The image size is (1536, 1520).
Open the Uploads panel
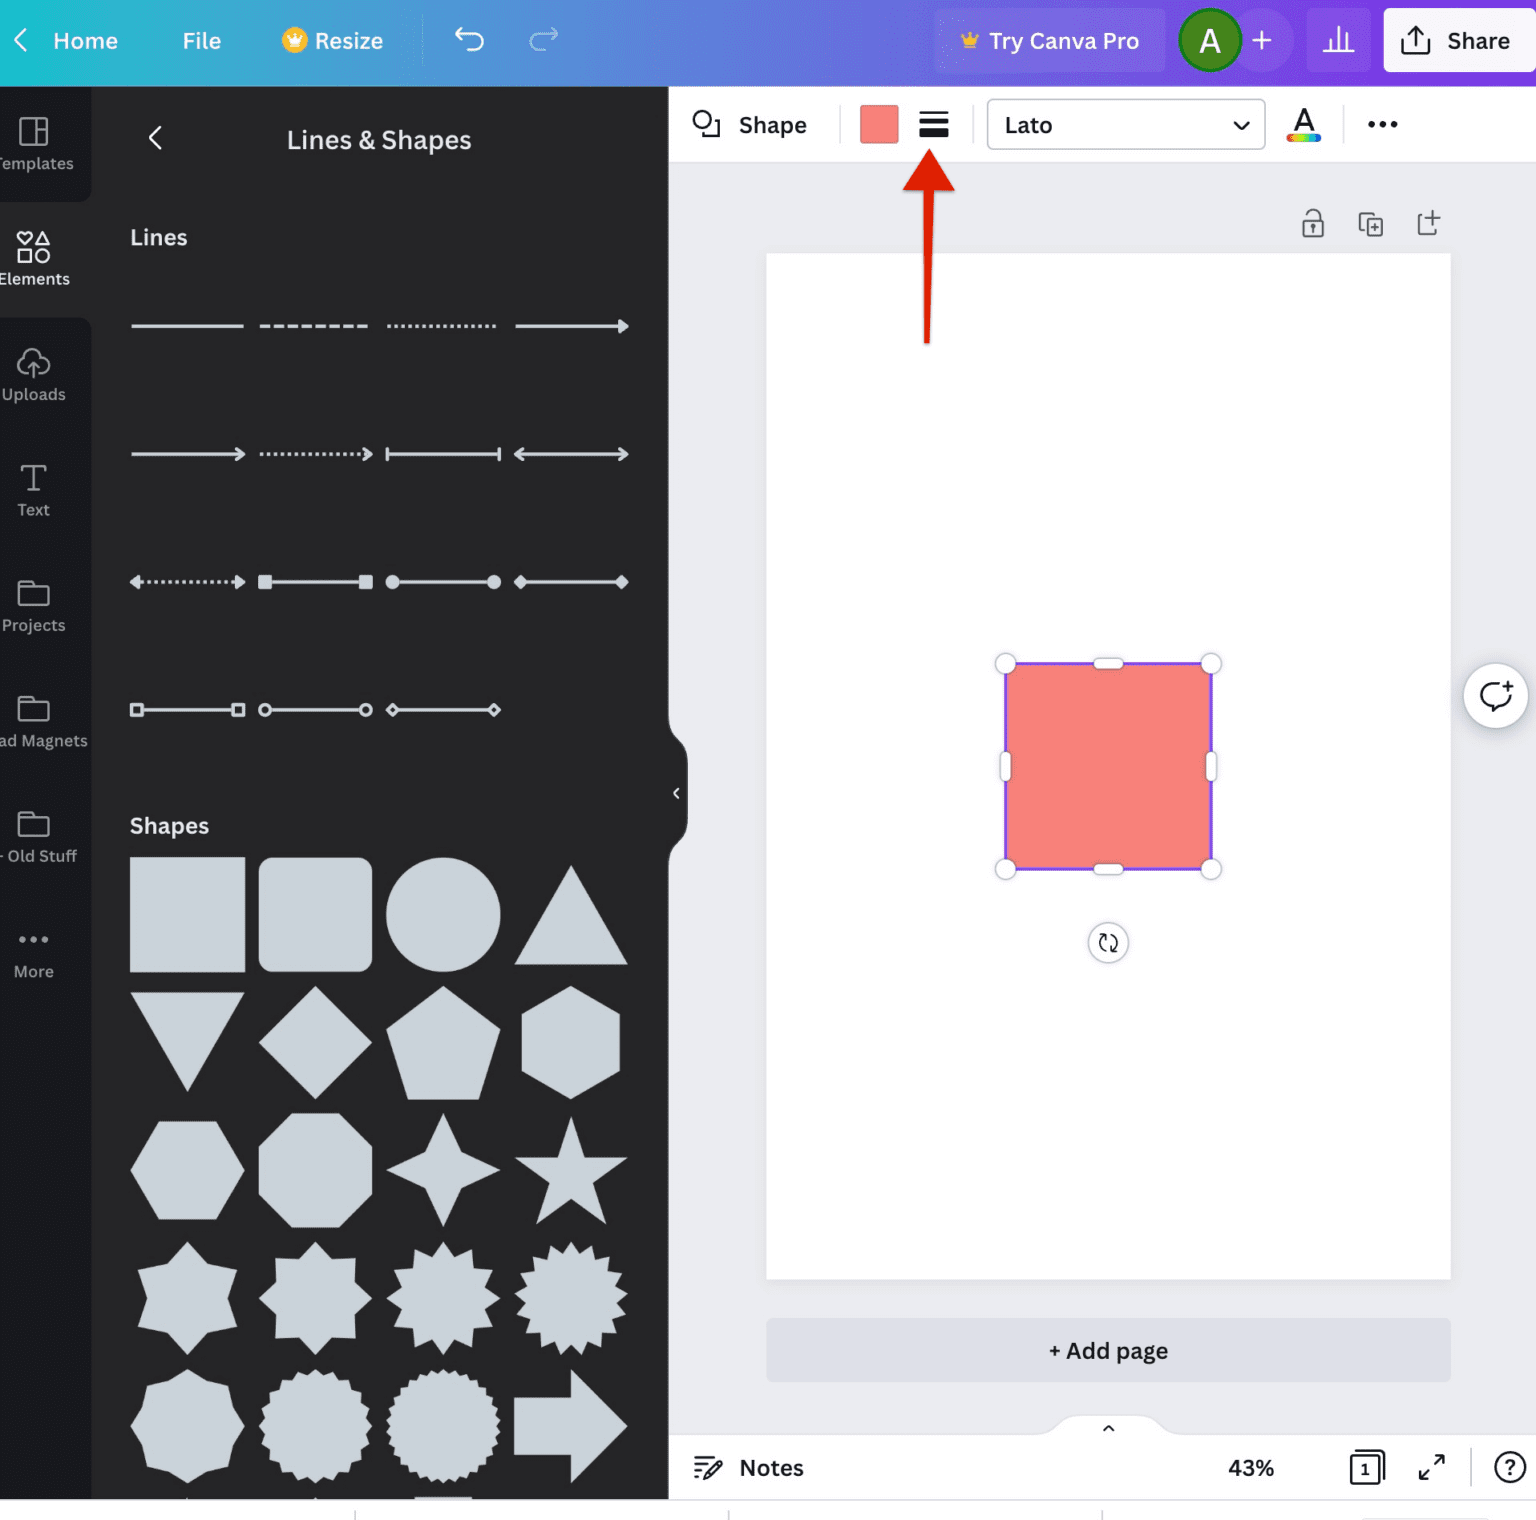pyautogui.click(x=33, y=374)
